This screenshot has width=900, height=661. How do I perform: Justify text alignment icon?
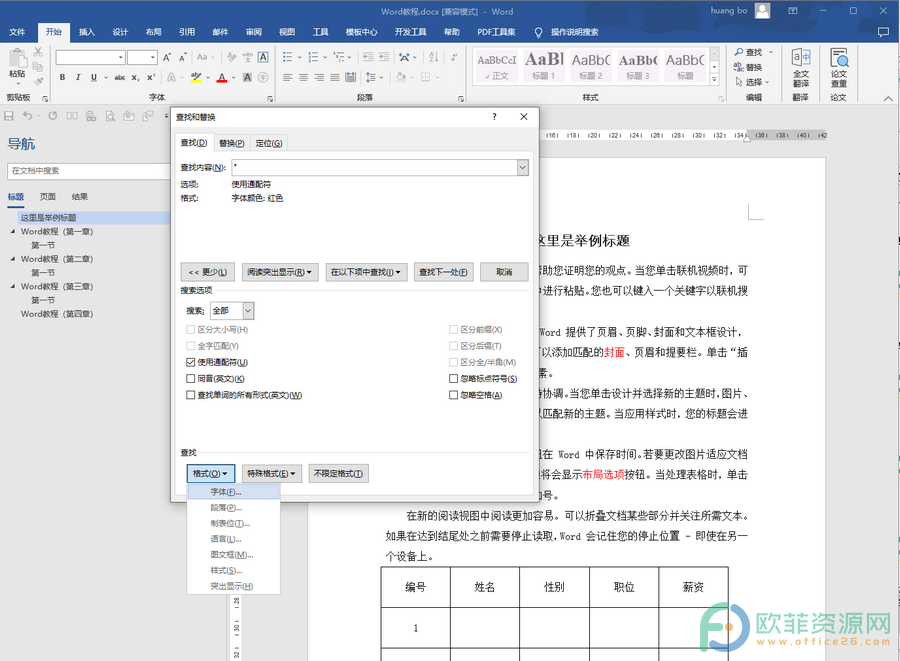click(x=335, y=77)
